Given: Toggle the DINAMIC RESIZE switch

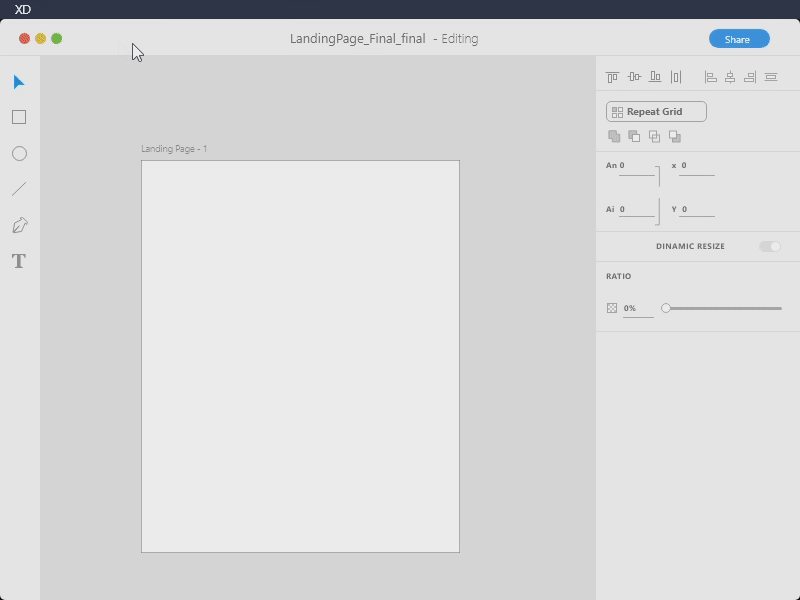Looking at the screenshot, I should click(x=771, y=246).
